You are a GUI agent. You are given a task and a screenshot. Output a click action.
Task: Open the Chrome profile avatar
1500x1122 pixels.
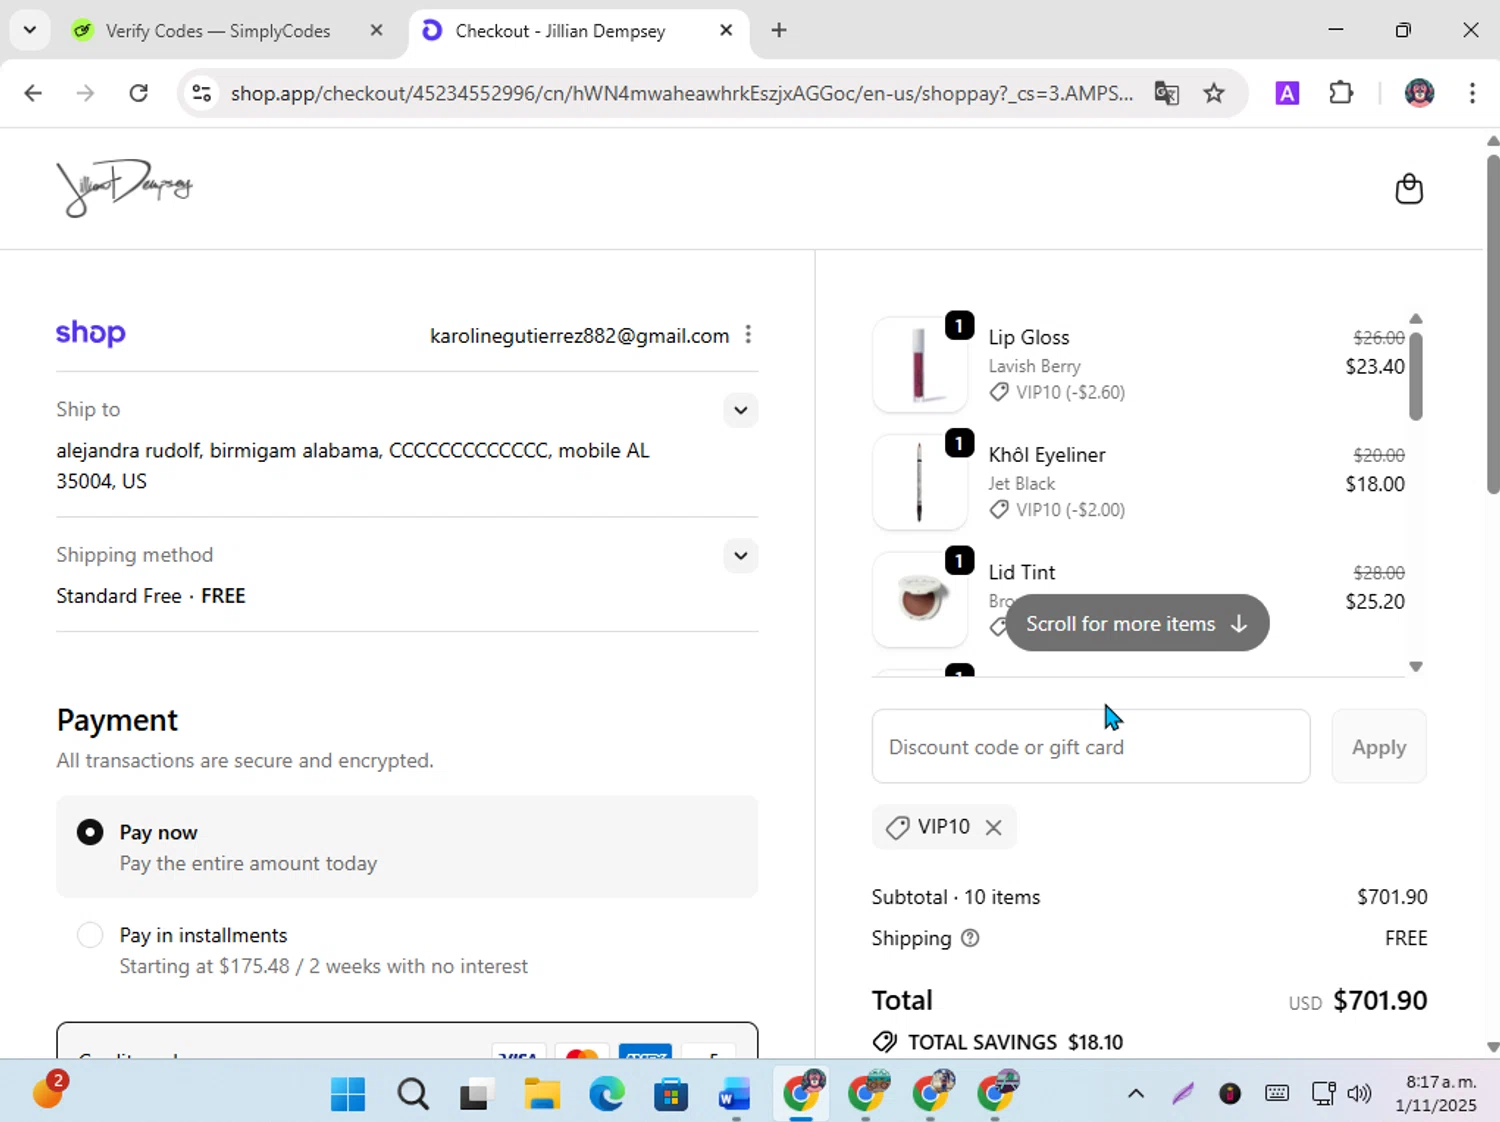pos(1419,93)
